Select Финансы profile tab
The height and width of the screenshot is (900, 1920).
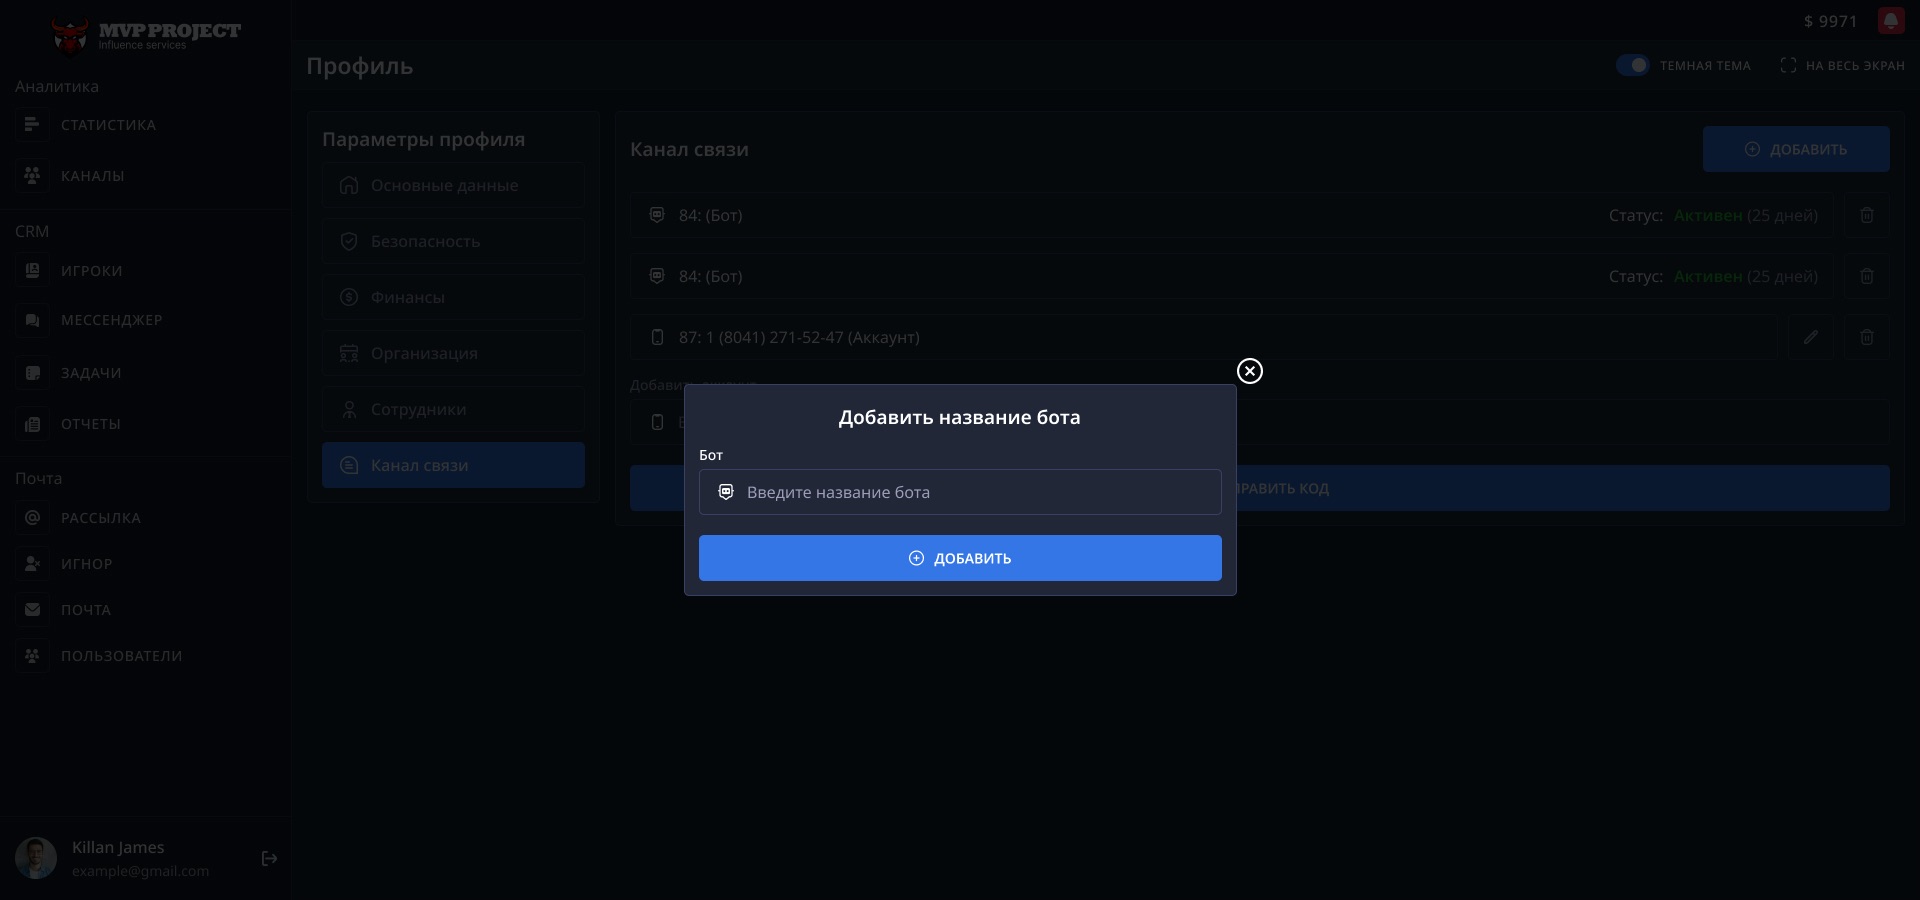pos(453,297)
